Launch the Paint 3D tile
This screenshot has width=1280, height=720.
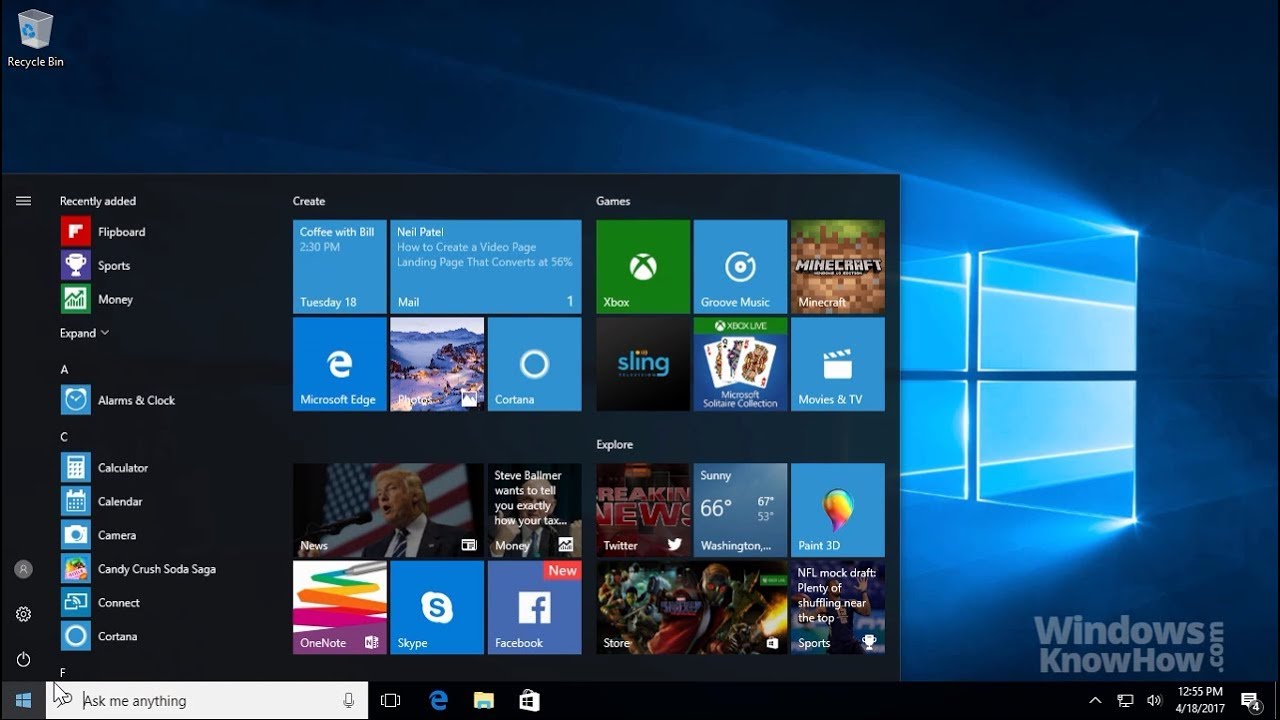pyautogui.click(x=838, y=510)
